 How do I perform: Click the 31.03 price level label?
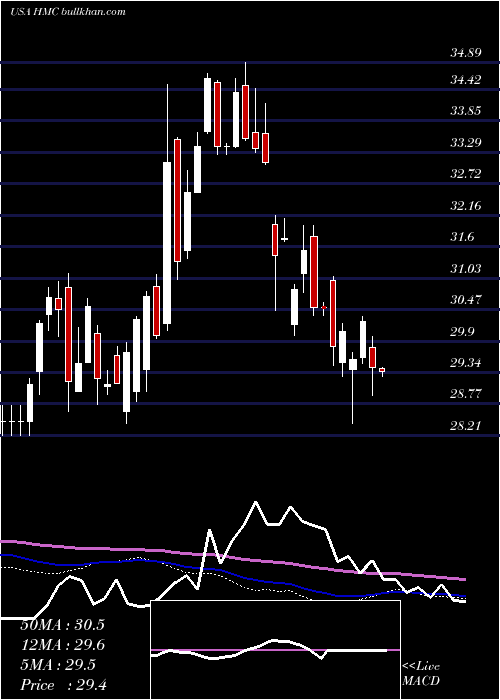point(466,269)
